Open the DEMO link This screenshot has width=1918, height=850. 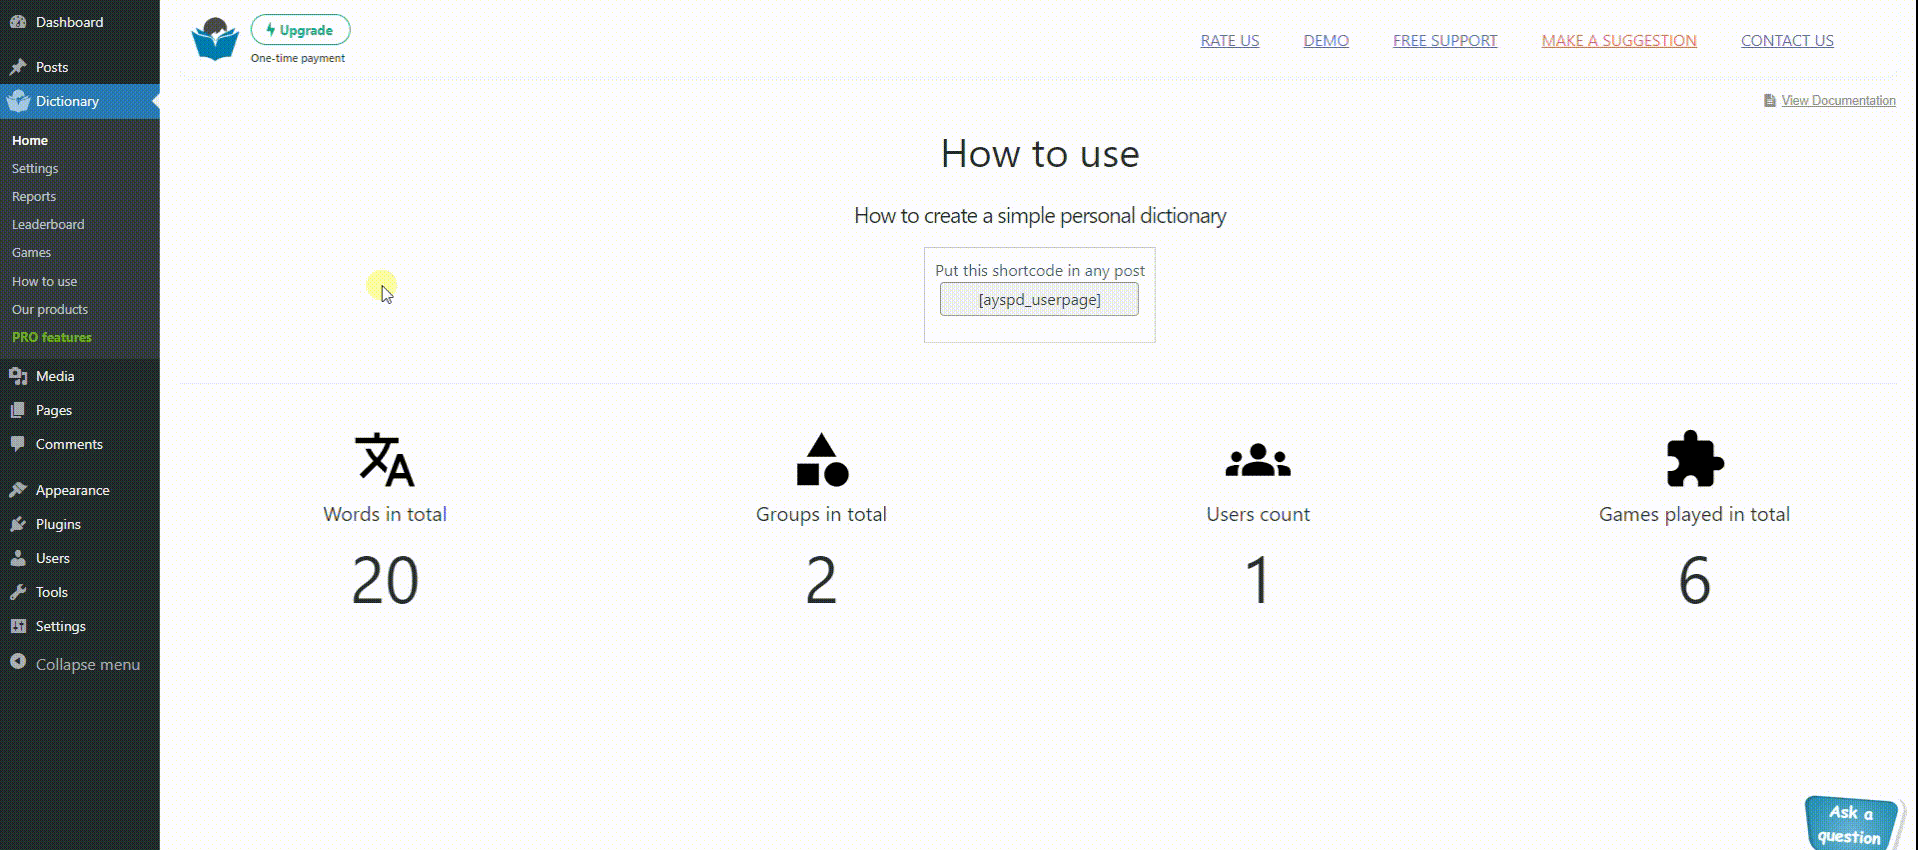(1326, 41)
